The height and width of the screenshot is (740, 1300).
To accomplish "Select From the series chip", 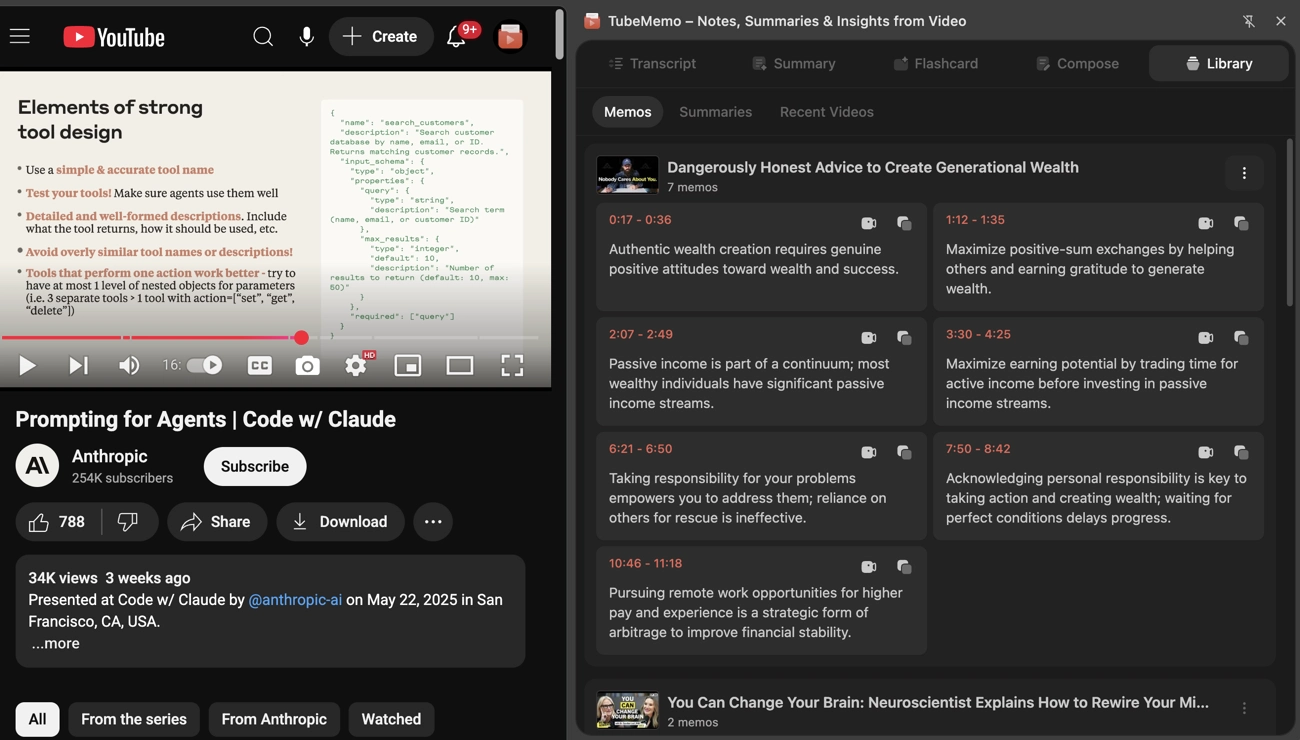I will pyautogui.click(x=134, y=719).
